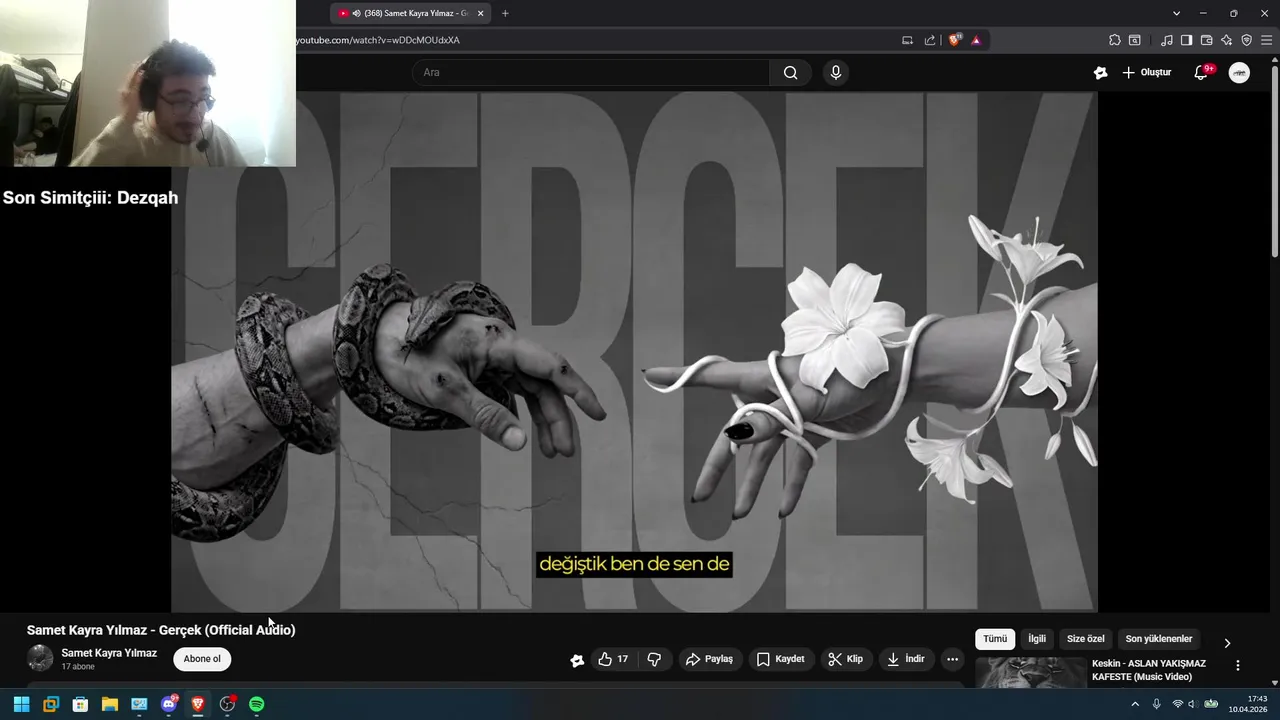This screenshot has width=1280, height=720.
Task: Click the volume speaker tray icon
Action: (x=1192, y=704)
